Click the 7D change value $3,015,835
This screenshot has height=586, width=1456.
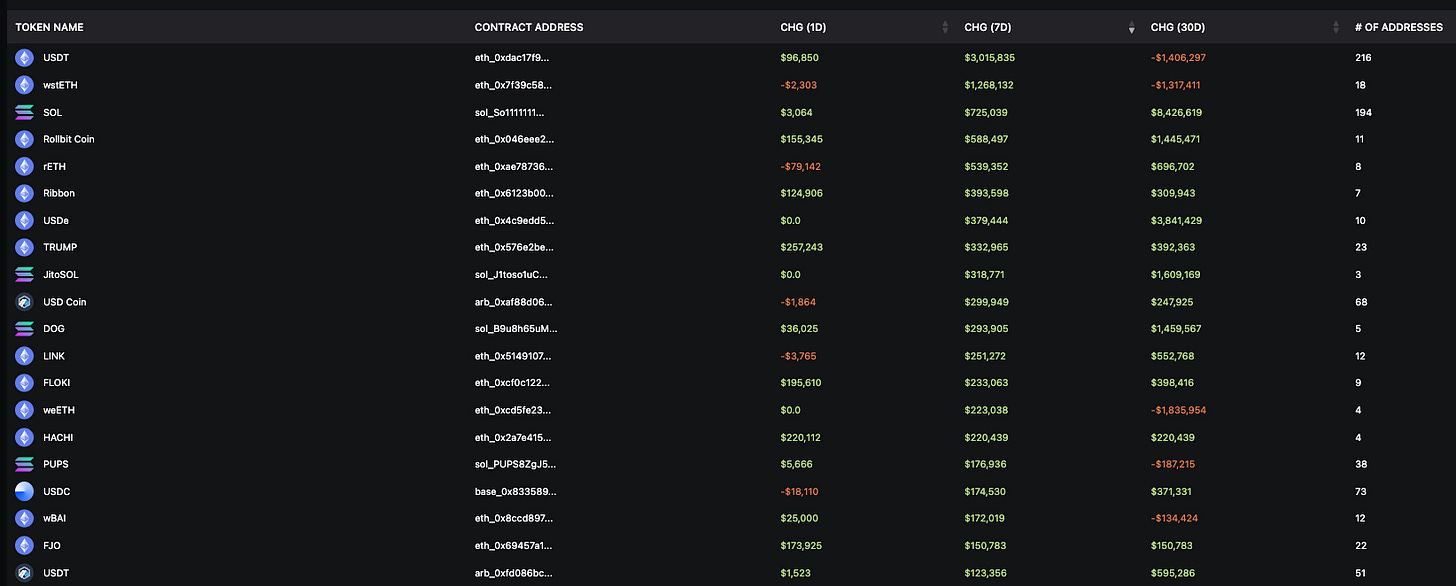989,58
